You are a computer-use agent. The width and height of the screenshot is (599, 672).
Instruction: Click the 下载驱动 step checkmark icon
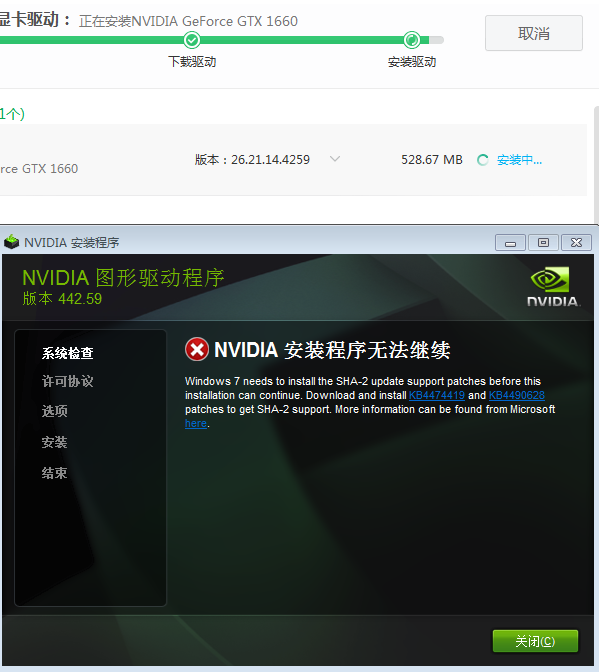point(192,40)
